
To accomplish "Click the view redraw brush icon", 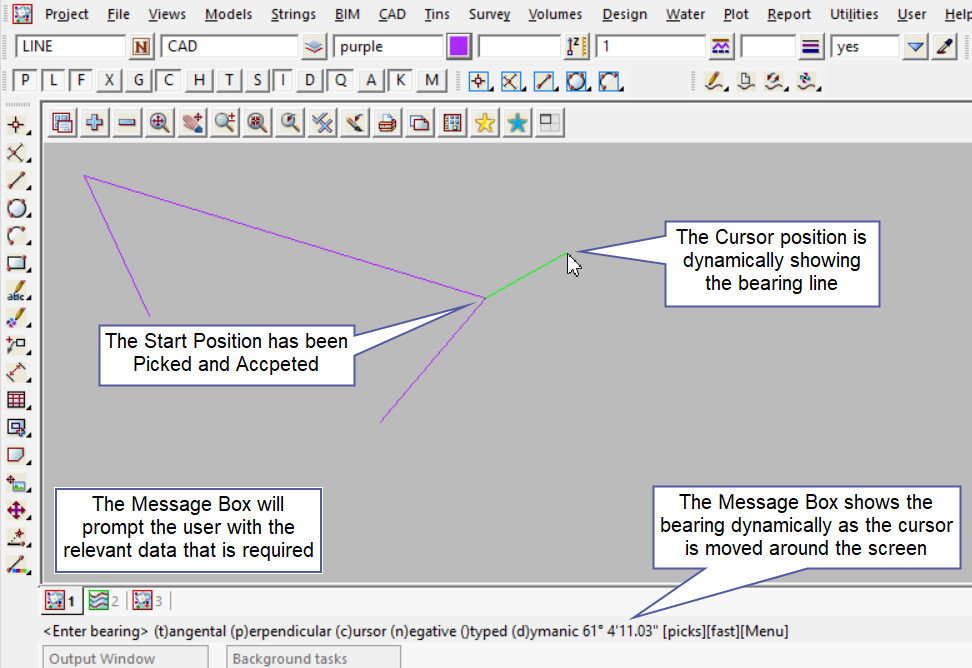I will click(355, 123).
